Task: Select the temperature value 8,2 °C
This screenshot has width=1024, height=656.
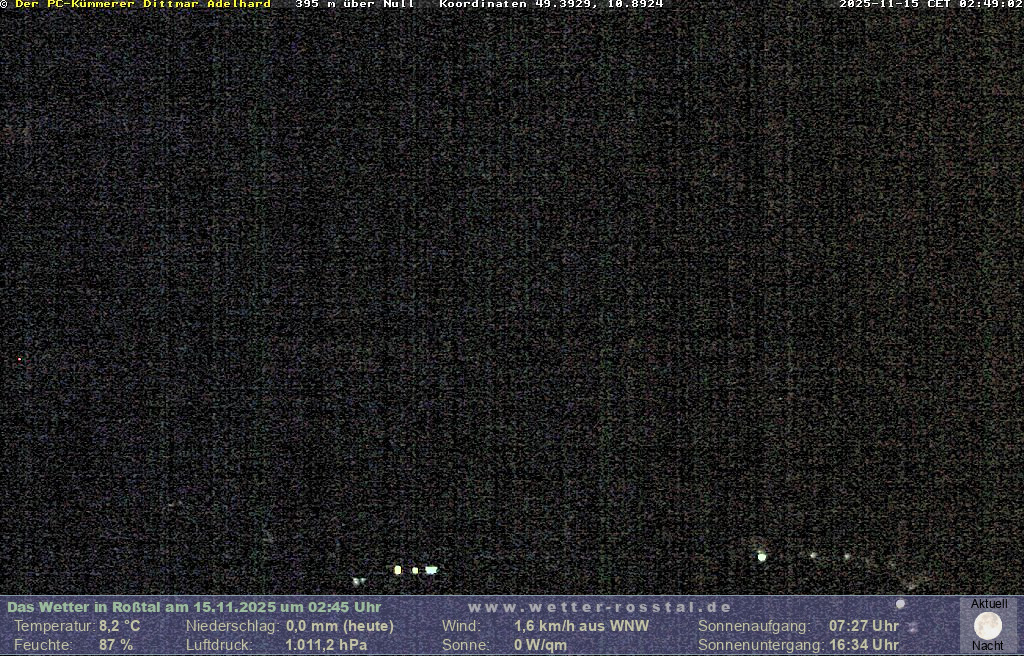Action: coord(119,626)
